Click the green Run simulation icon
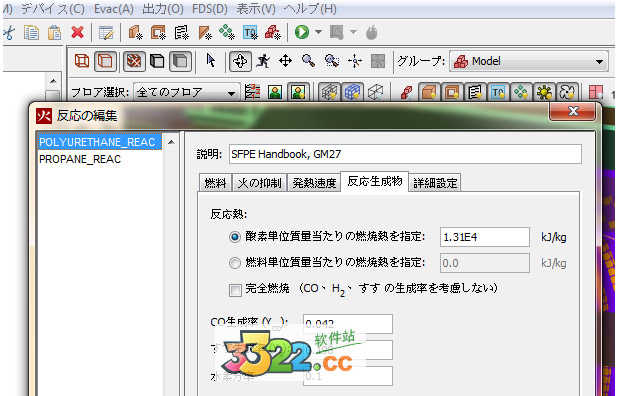The image size is (618, 396). tap(302, 32)
